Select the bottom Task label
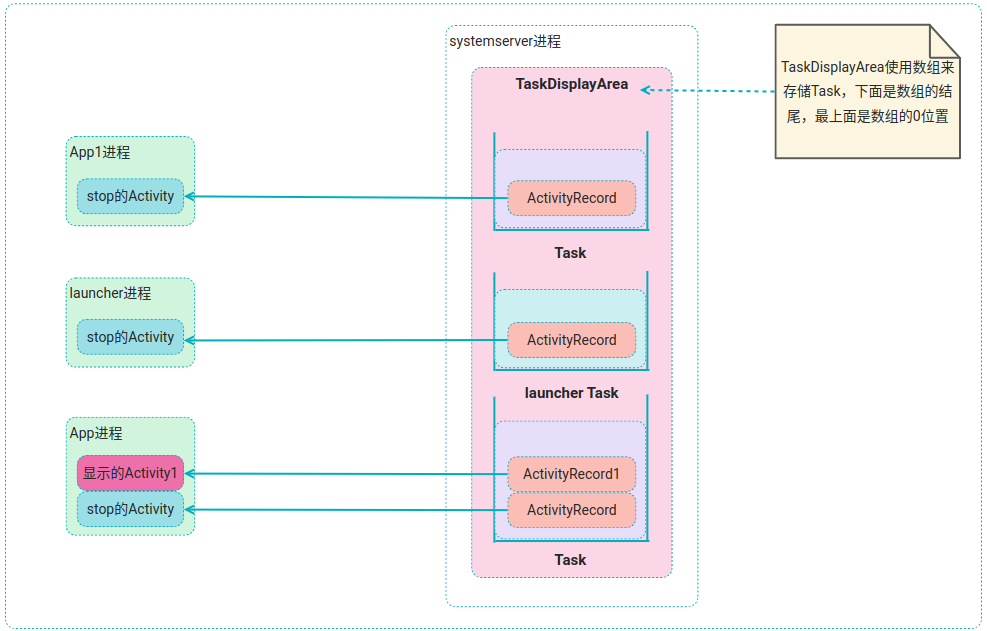987x631 pixels. [570, 559]
